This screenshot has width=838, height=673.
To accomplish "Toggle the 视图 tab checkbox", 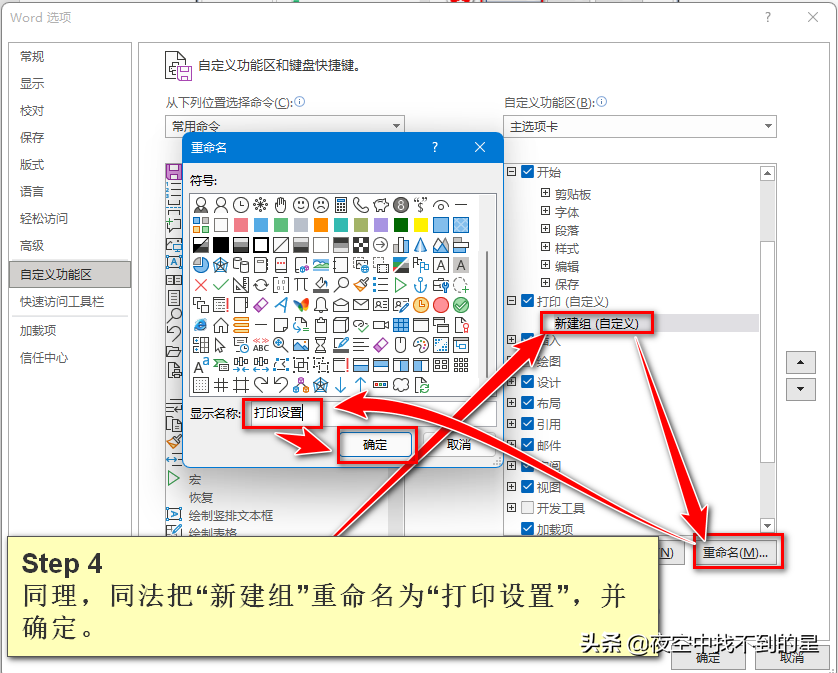I will tap(527, 486).
